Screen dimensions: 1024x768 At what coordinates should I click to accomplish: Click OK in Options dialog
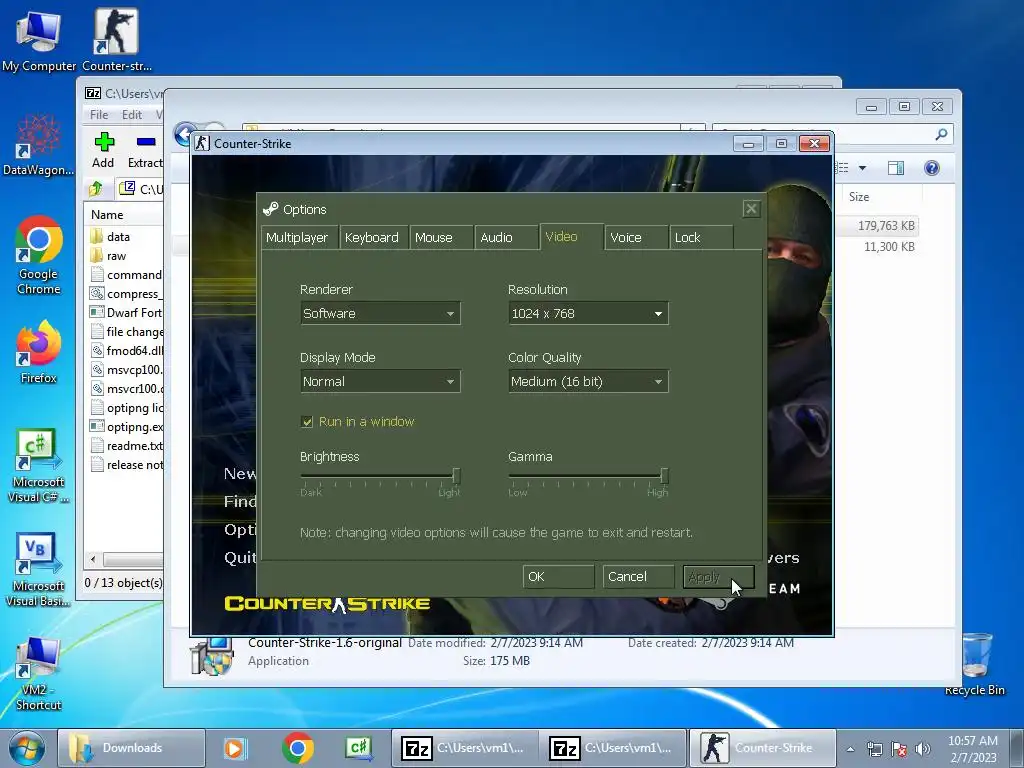[558, 577]
